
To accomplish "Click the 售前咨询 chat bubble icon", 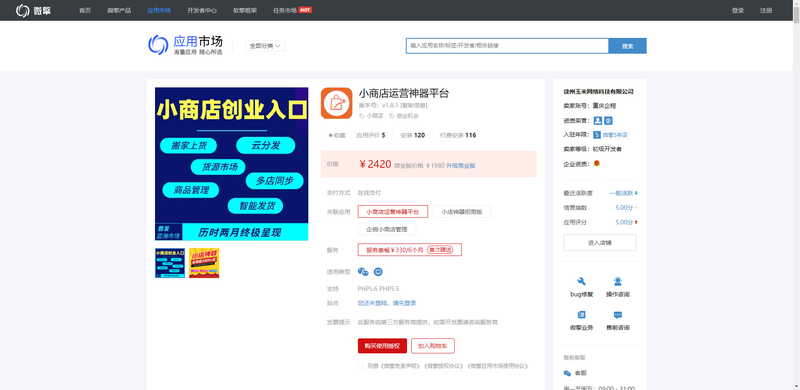I will pos(617,315).
